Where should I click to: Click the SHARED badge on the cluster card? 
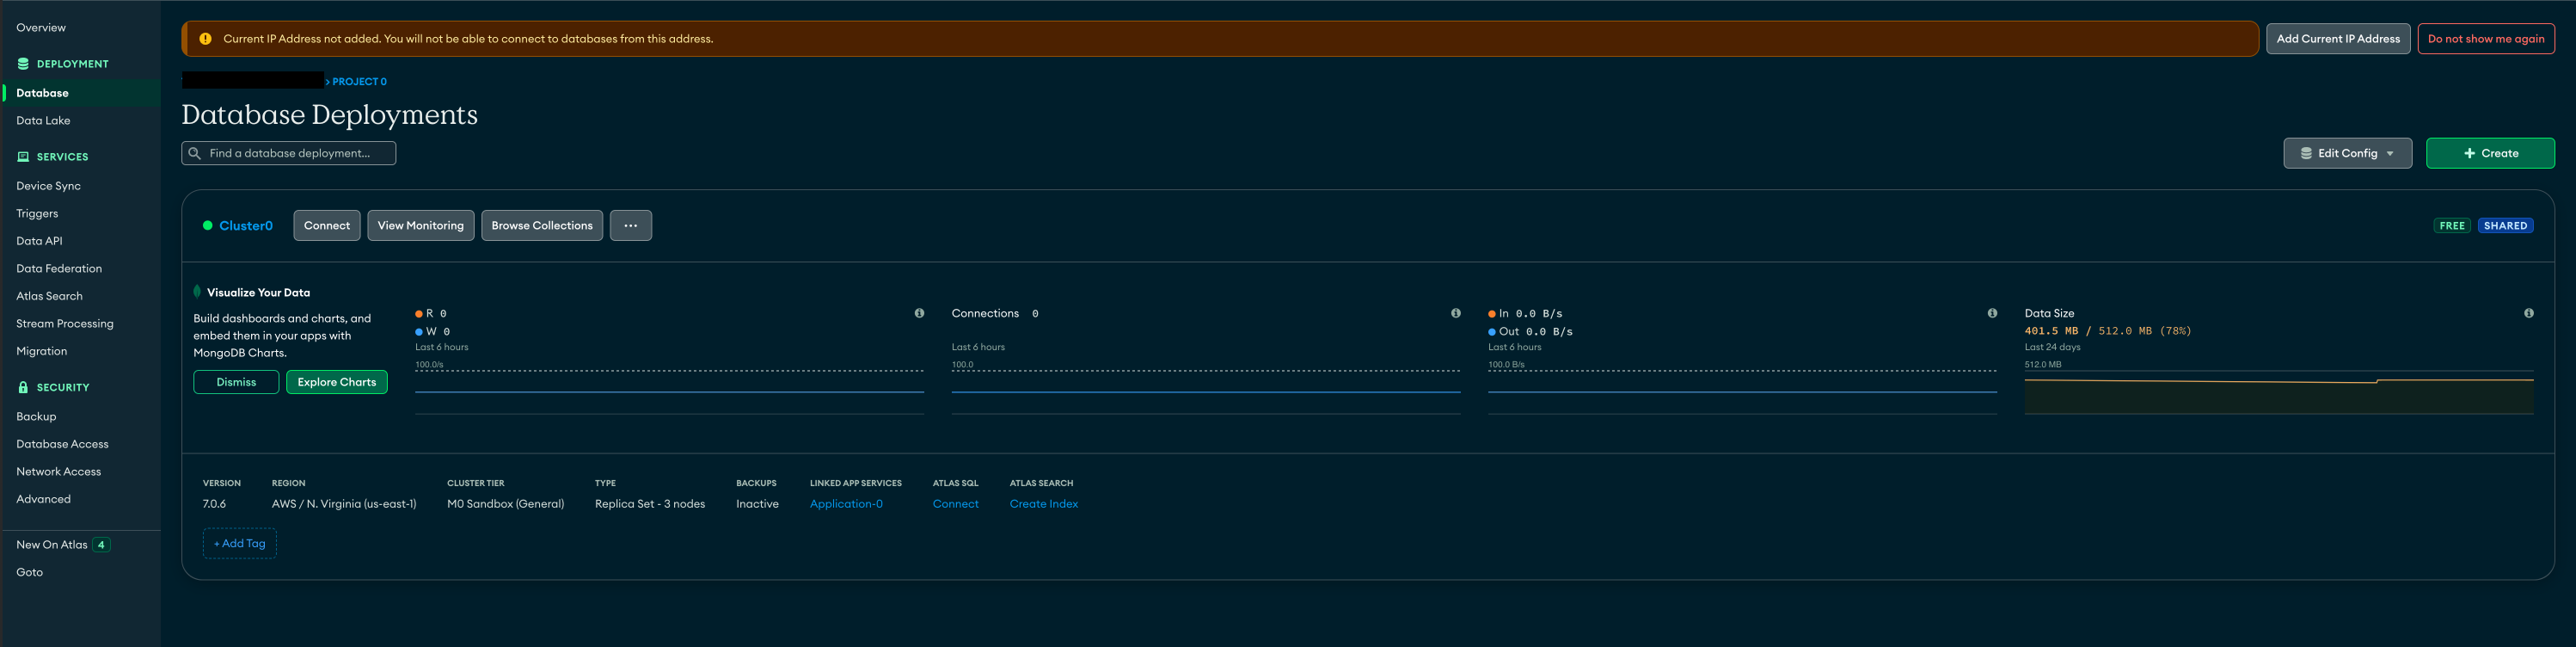coord(2505,226)
